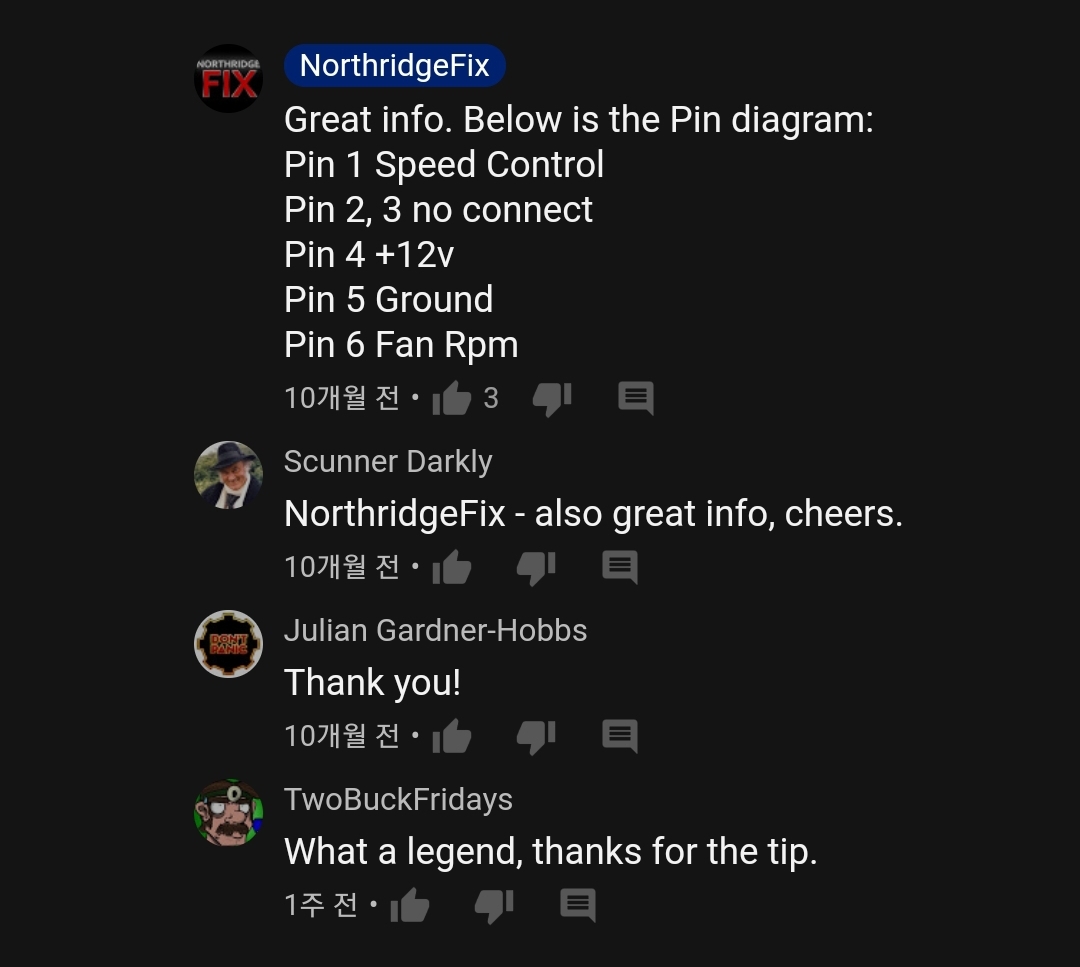The width and height of the screenshot is (1080, 967).
Task: Like Scunner Darkly's comment
Action: 451,568
